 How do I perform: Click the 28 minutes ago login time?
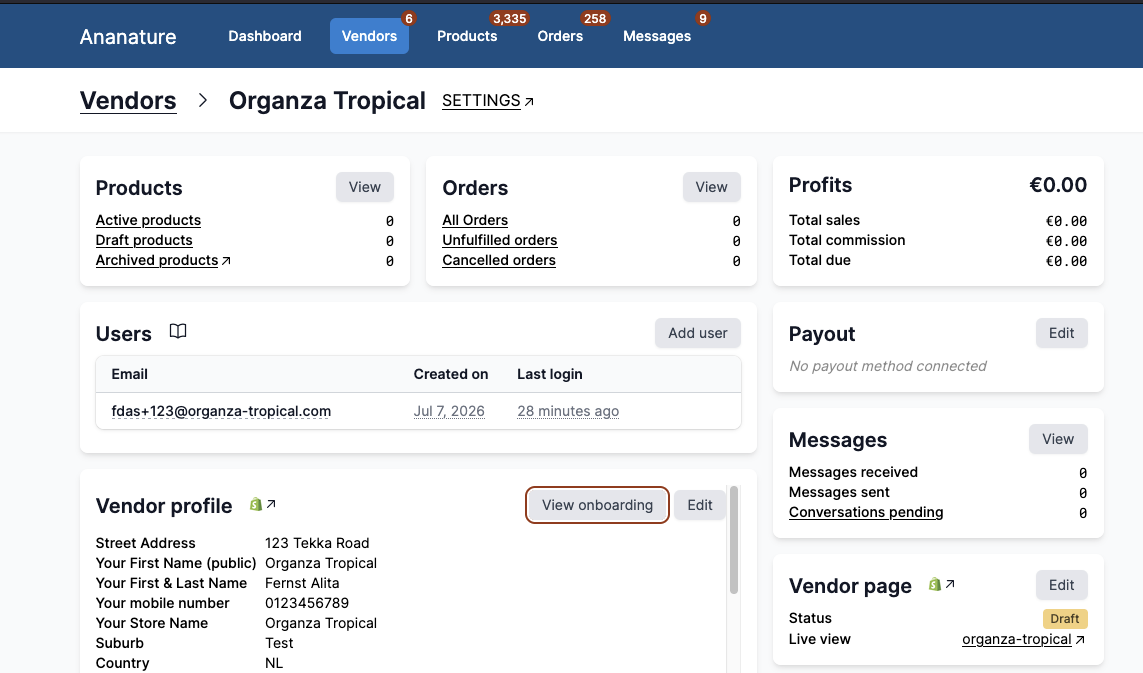coord(568,411)
